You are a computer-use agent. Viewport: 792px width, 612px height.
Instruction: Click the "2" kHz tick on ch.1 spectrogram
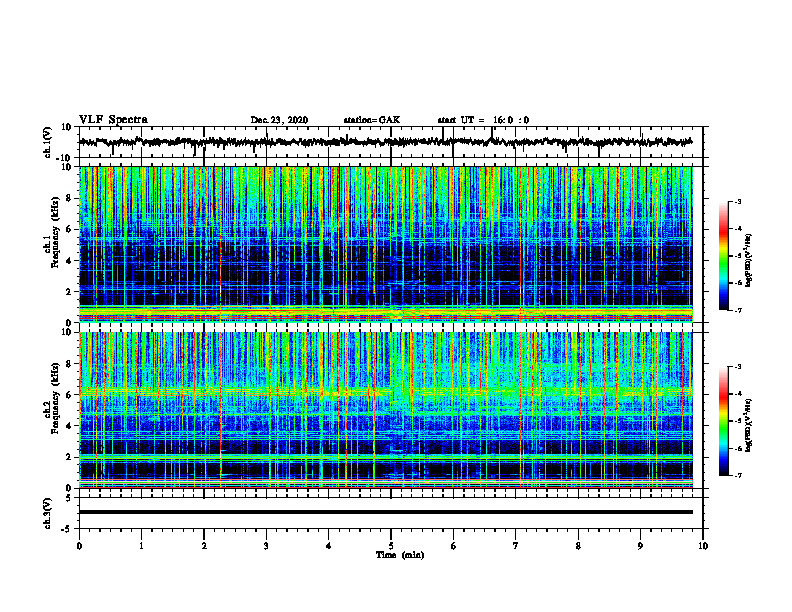click(x=69, y=292)
